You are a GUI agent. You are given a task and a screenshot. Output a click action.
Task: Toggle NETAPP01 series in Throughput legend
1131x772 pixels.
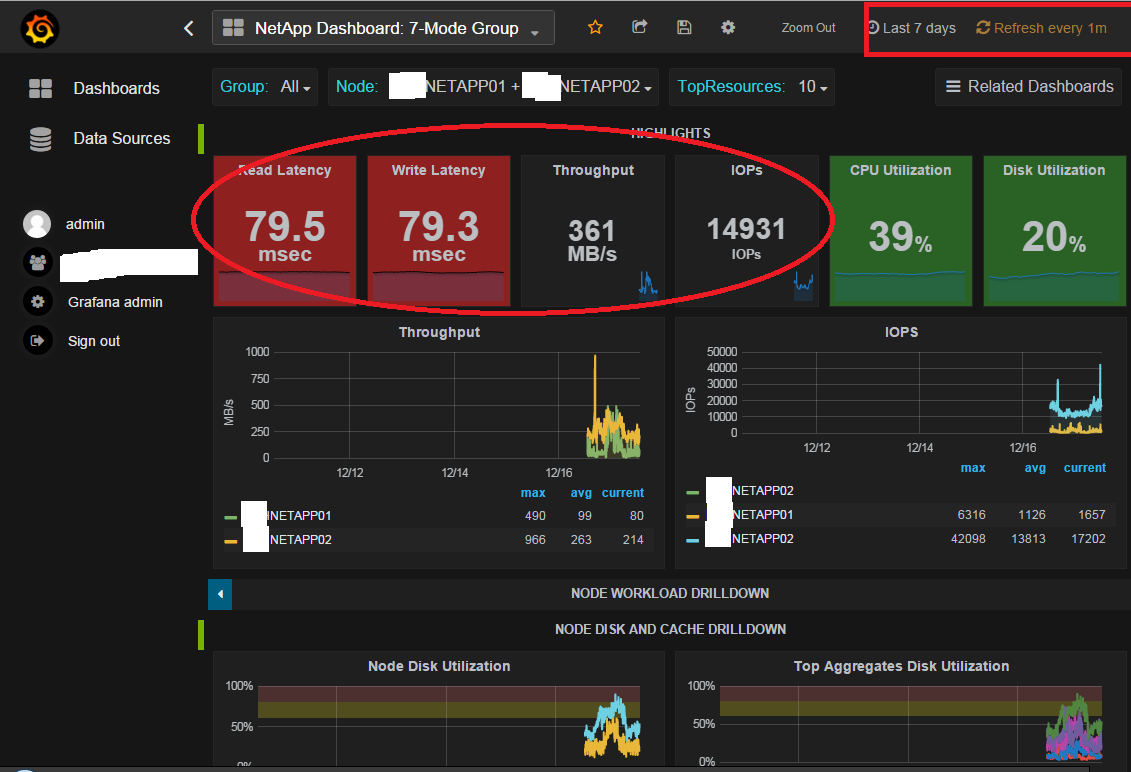[x=300, y=516]
